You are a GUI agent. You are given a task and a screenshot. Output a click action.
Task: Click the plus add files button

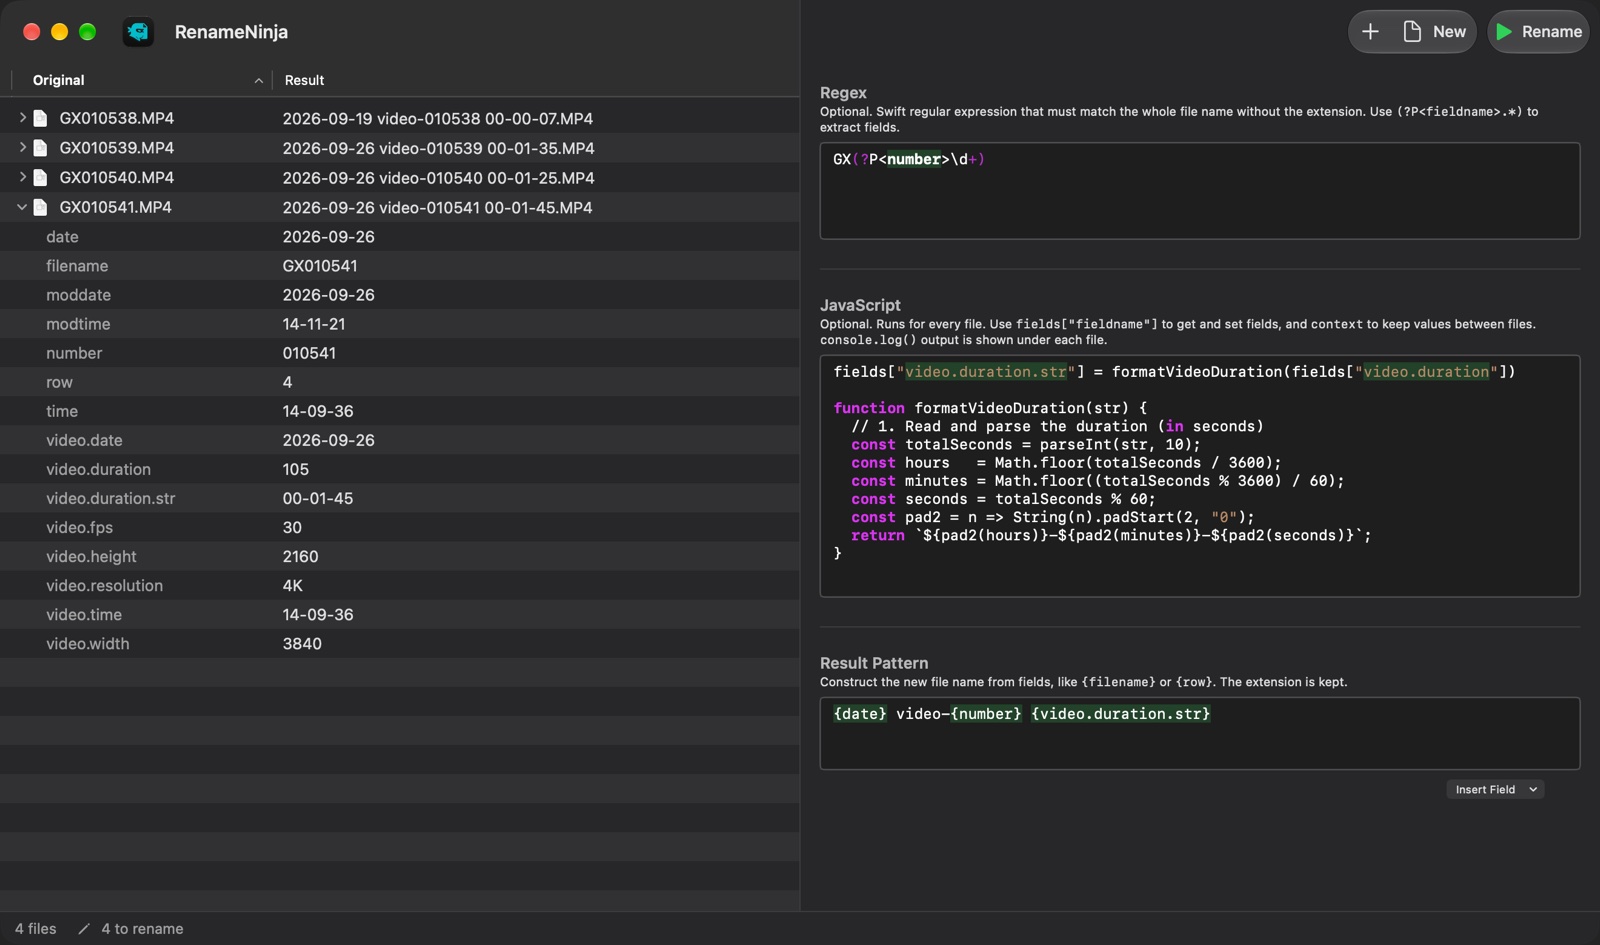click(x=1370, y=32)
